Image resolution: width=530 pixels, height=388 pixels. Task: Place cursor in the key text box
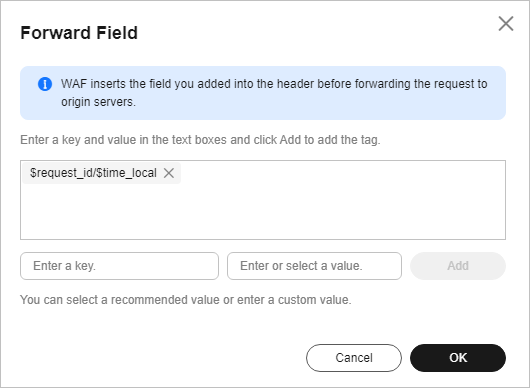point(119,266)
